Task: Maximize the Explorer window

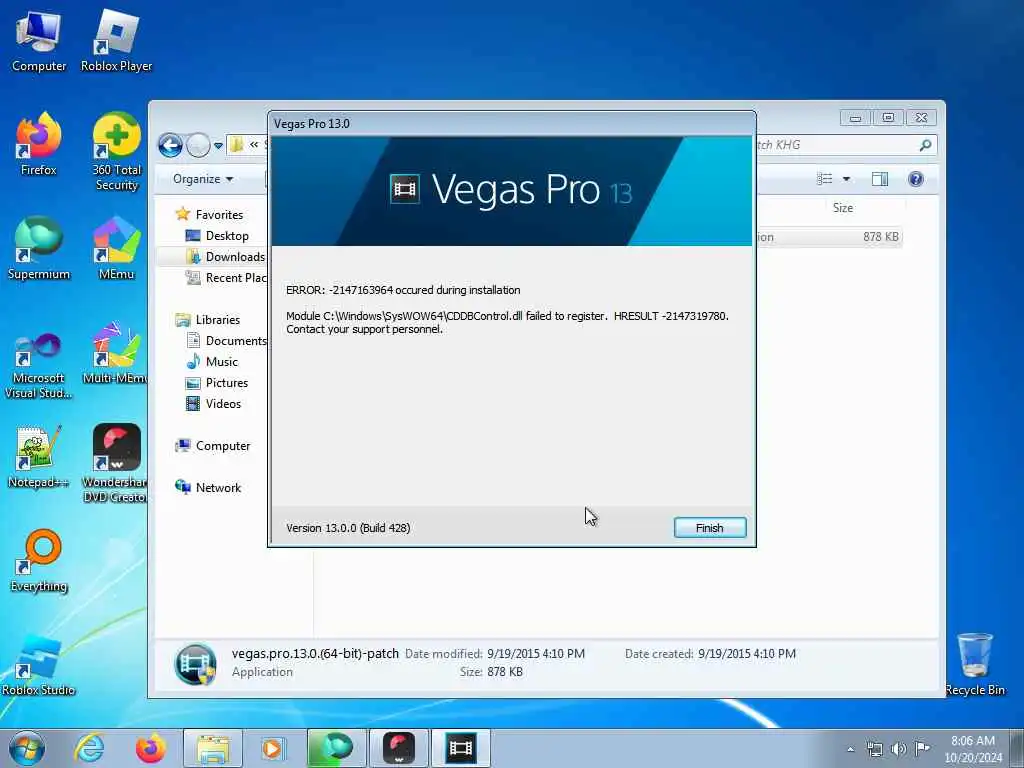Action: point(888,118)
